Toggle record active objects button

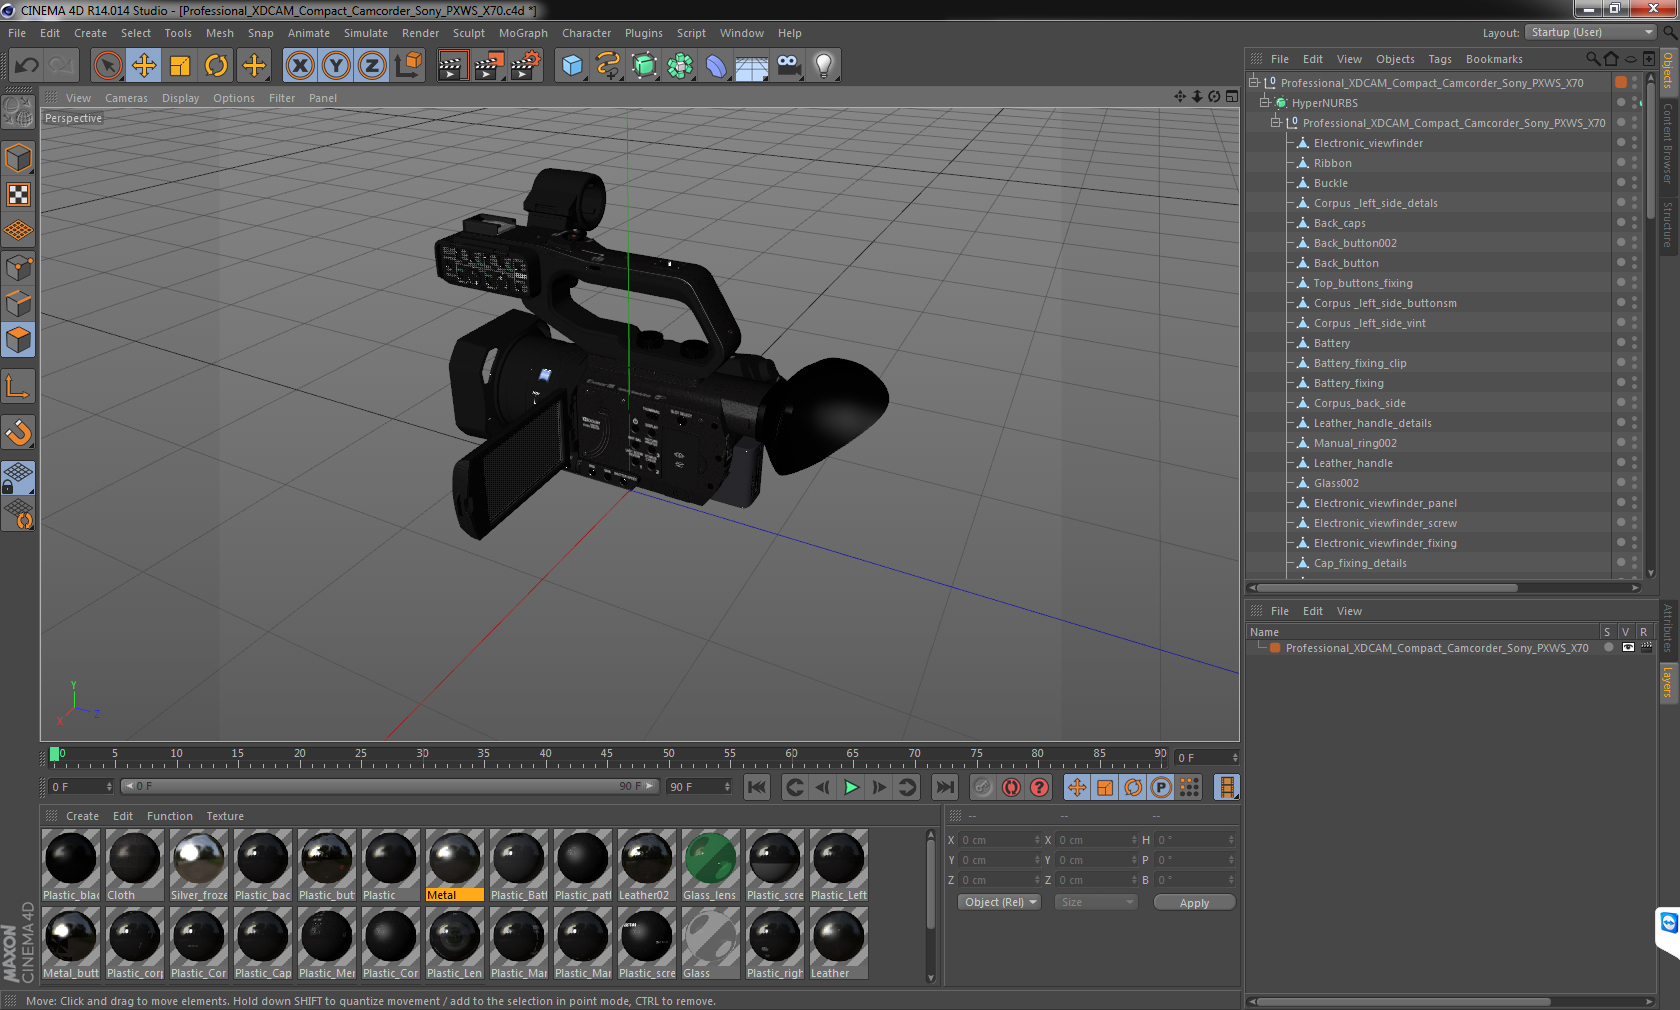pos(983,787)
